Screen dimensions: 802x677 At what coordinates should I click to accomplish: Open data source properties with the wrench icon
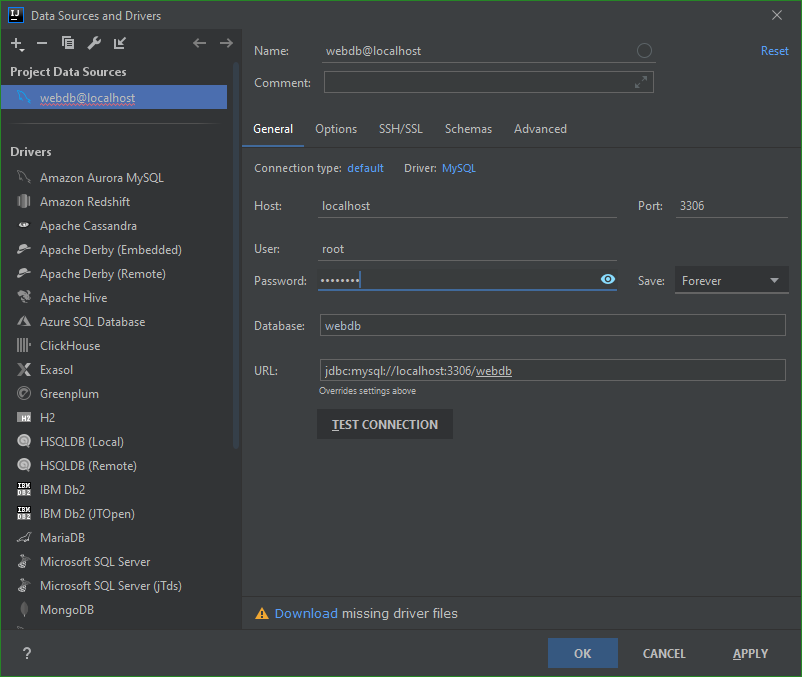pos(93,43)
